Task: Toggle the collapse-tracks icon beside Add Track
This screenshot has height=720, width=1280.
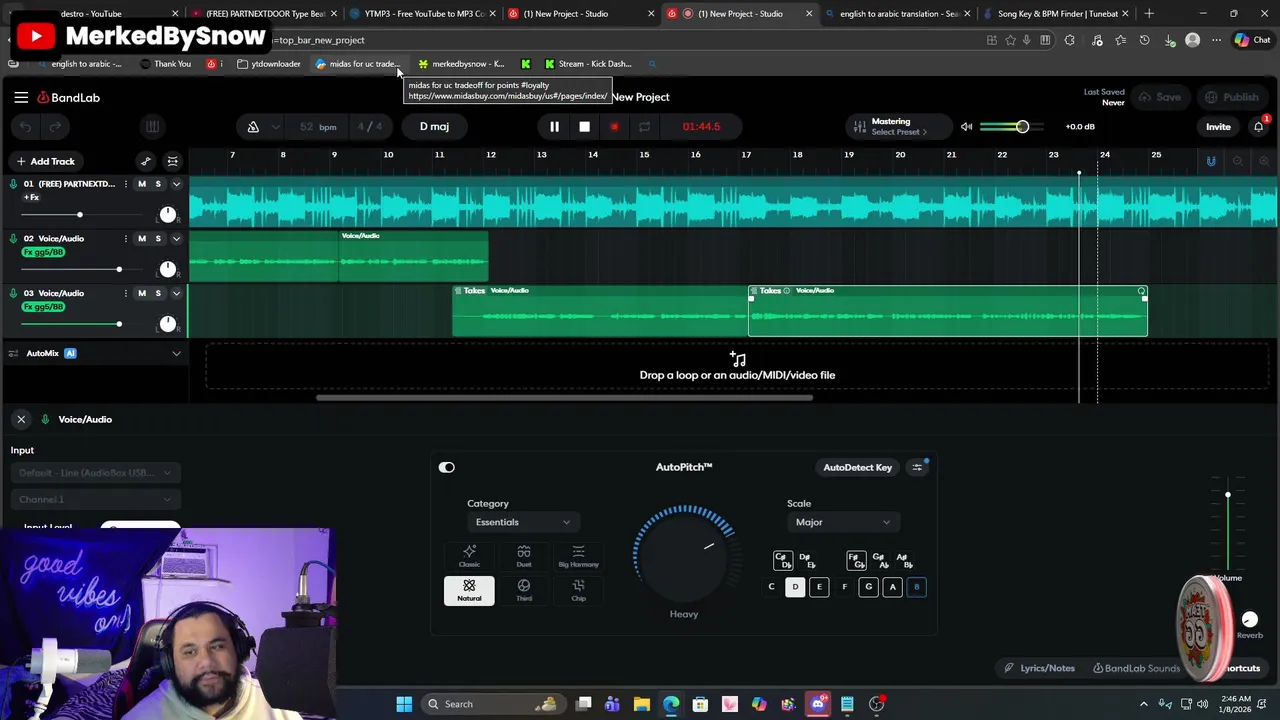Action: (x=173, y=161)
